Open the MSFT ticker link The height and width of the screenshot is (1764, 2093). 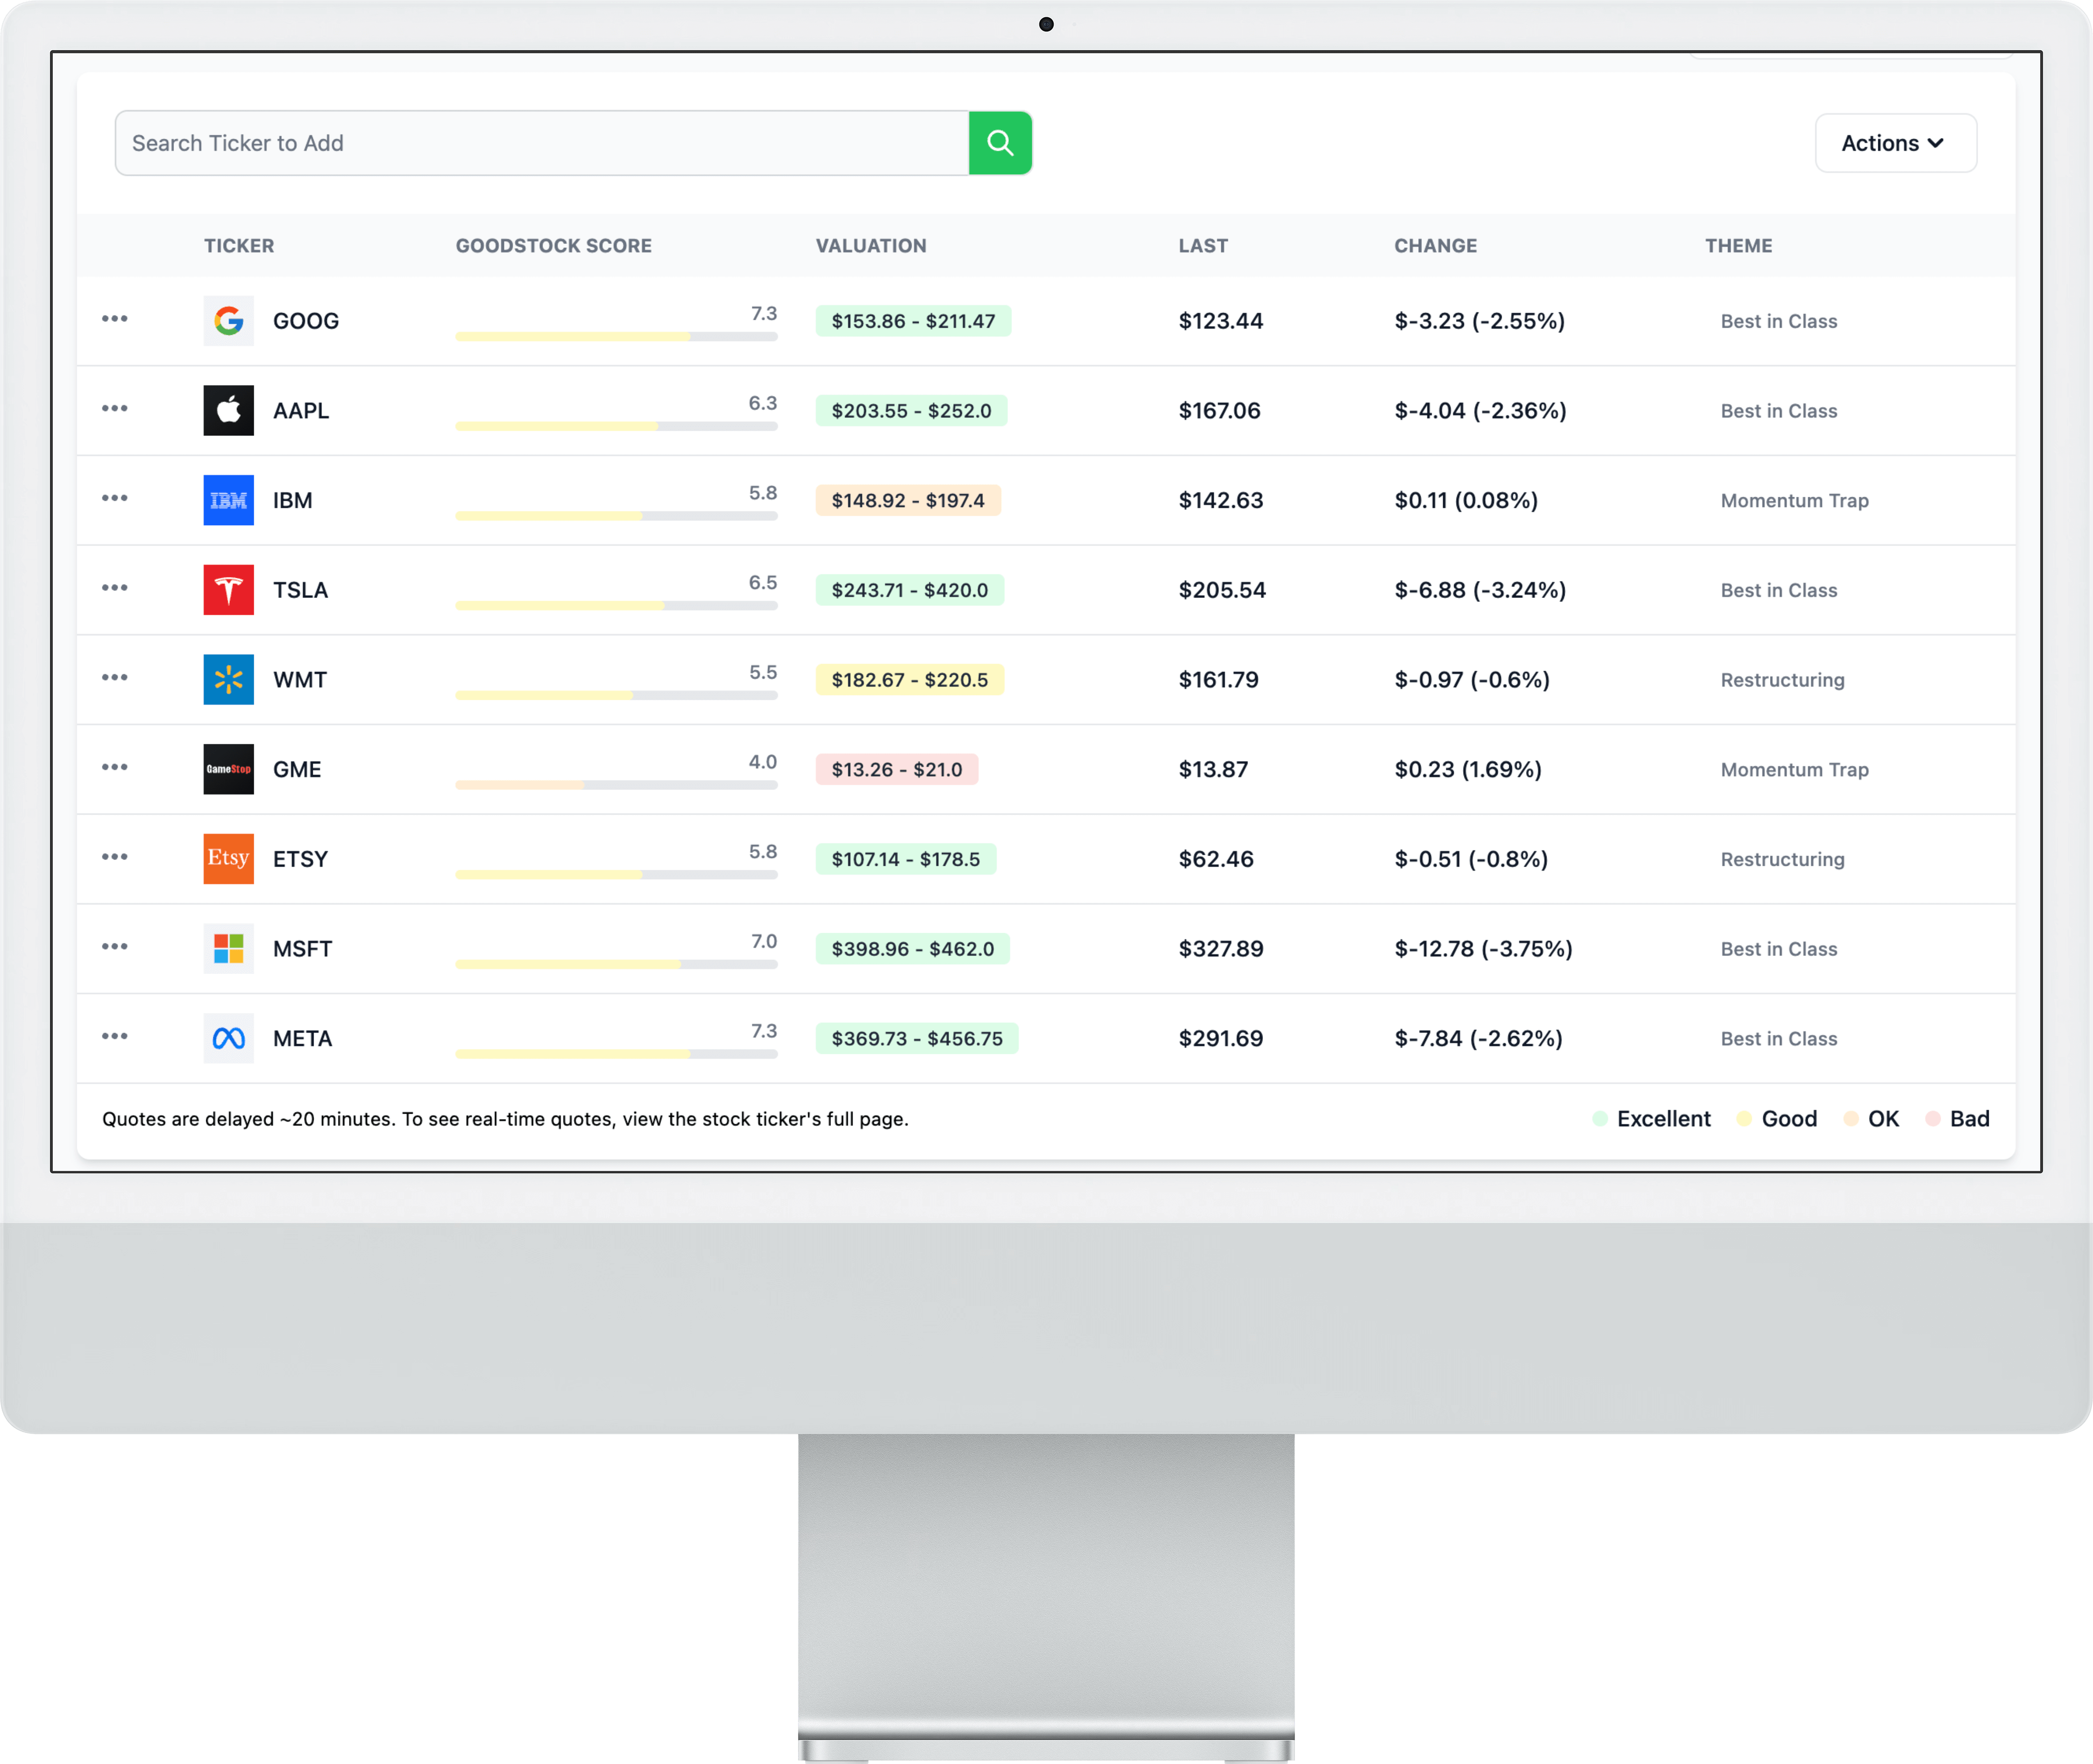click(x=302, y=949)
